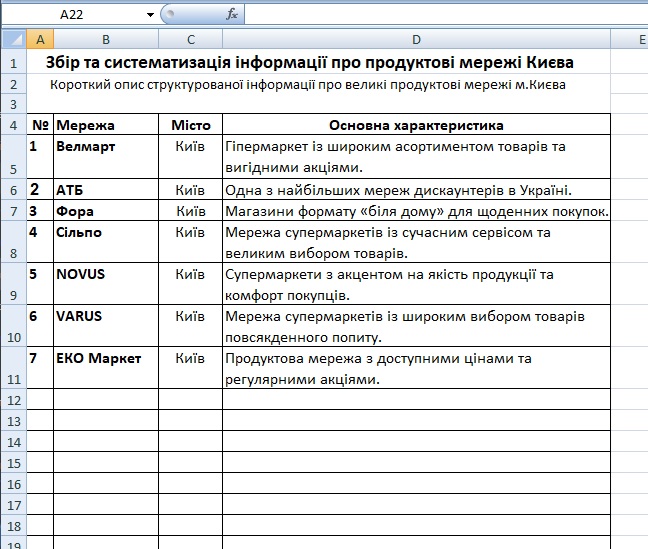Viewport: 648px width, 549px height.
Task: Select row 3 header
Action: [14, 104]
